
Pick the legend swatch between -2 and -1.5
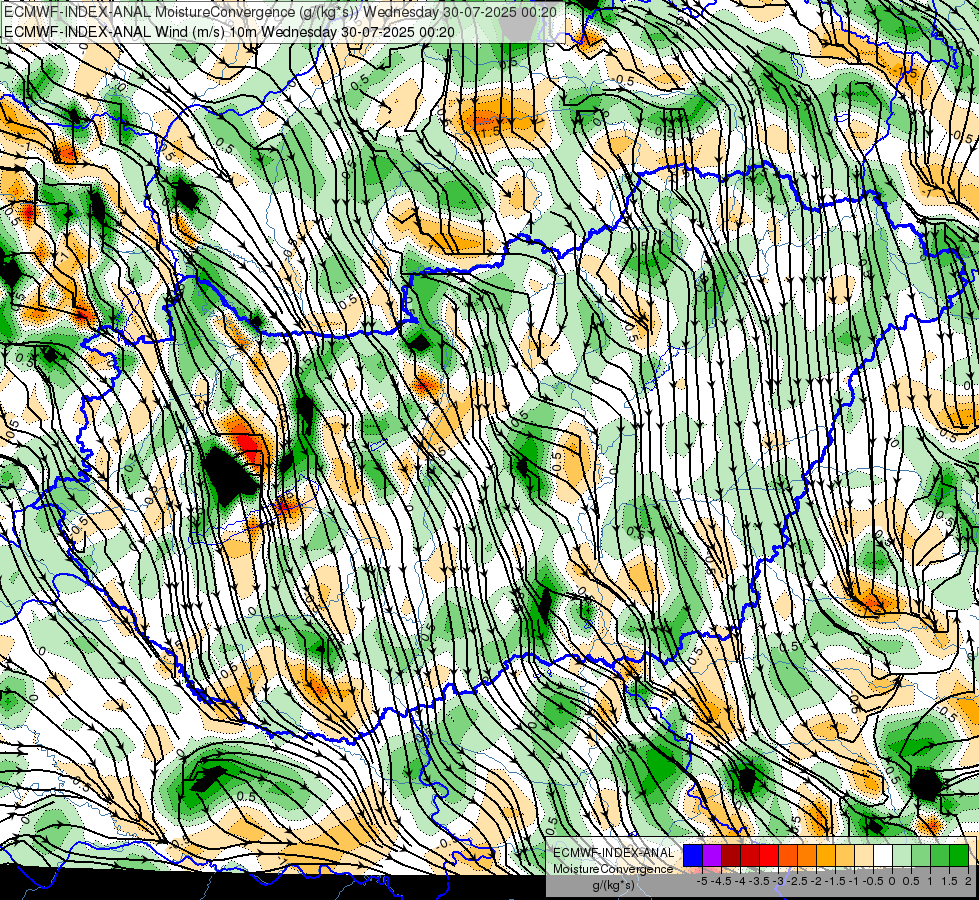(826, 855)
